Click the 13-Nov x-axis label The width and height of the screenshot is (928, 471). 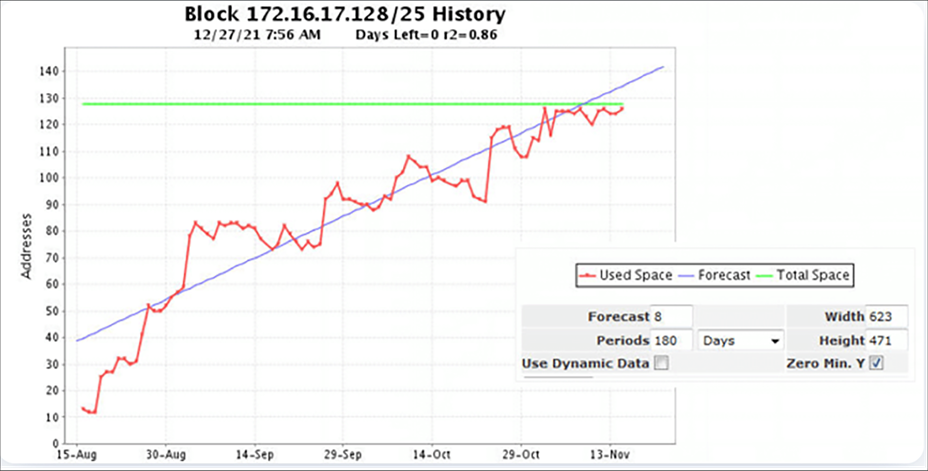(610, 454)
